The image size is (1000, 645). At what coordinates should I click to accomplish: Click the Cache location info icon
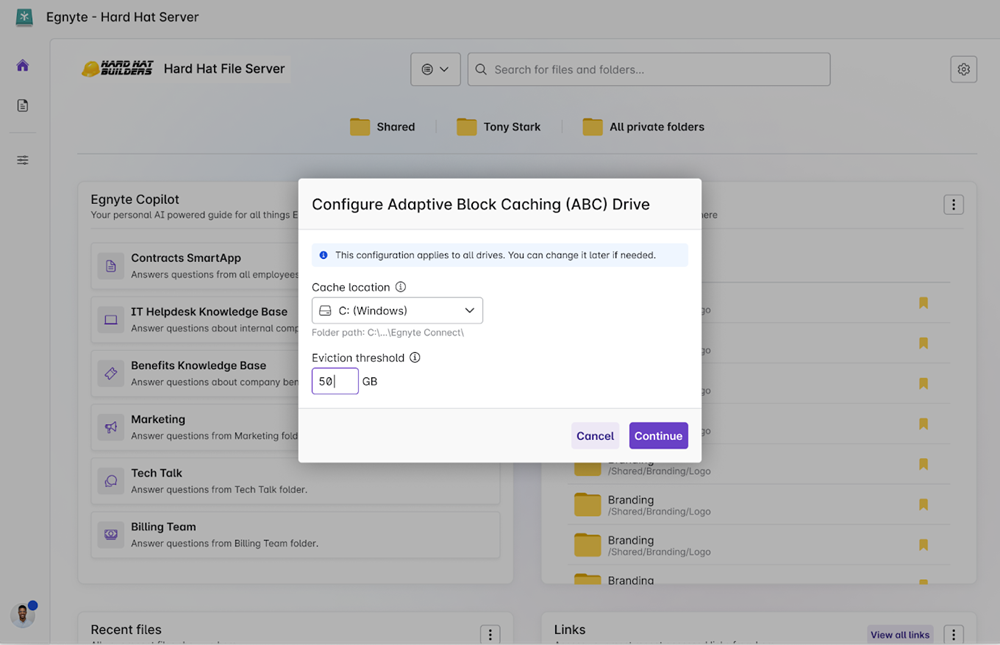(x=401, y=287)
